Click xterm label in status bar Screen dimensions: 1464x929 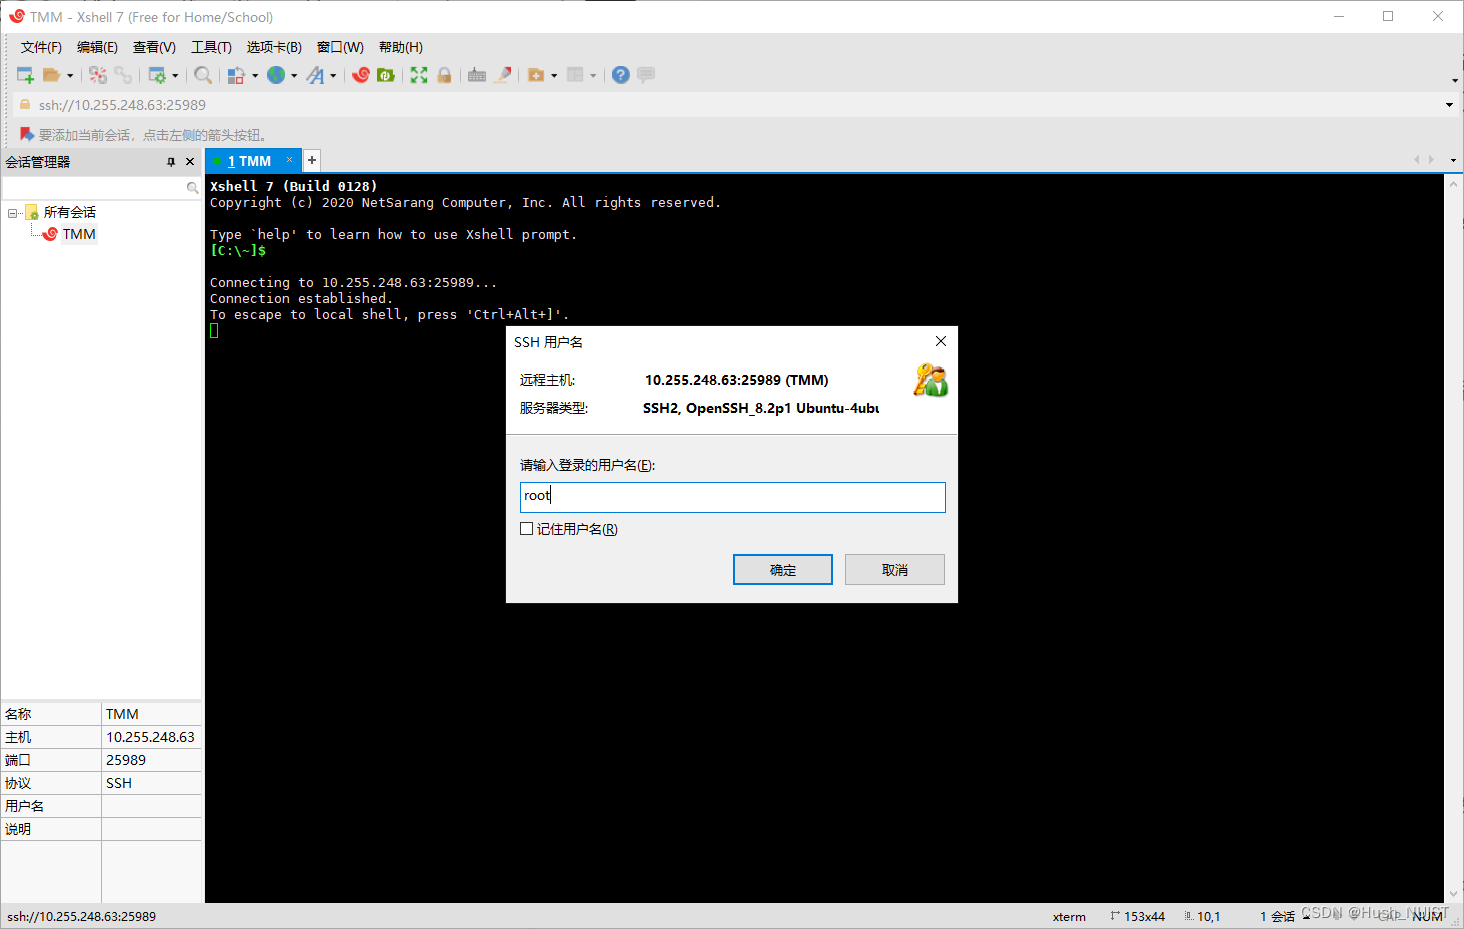tap(1069, 916)
